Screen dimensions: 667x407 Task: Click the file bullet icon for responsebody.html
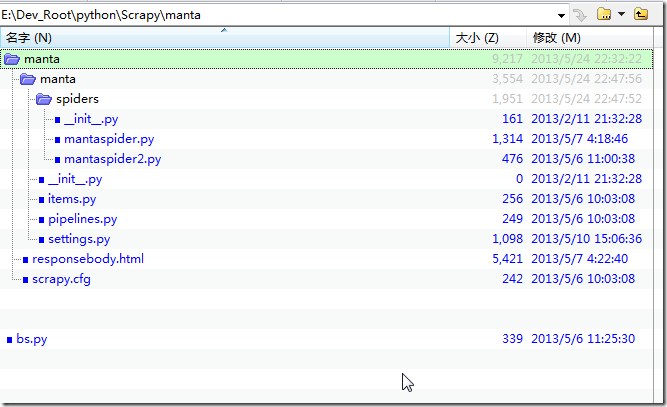point(26,260)
